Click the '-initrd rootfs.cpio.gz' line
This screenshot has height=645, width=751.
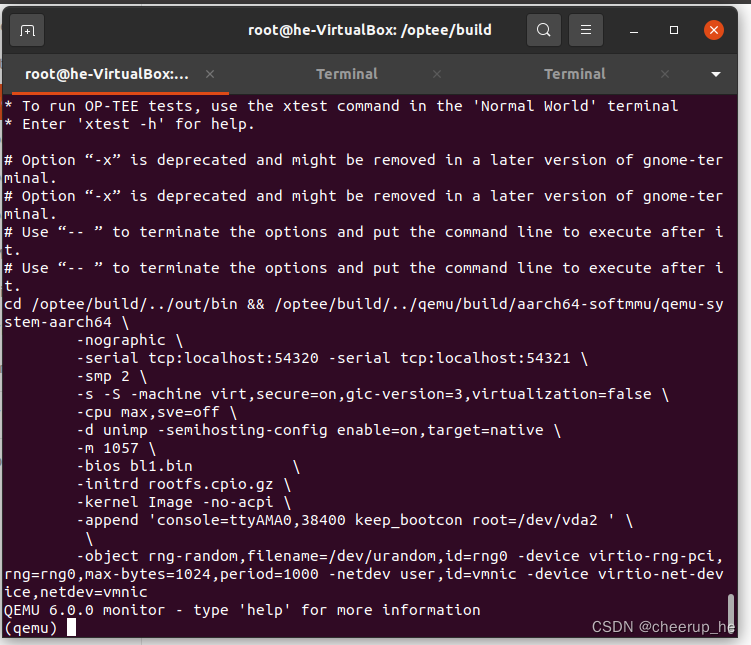point(184,484)
